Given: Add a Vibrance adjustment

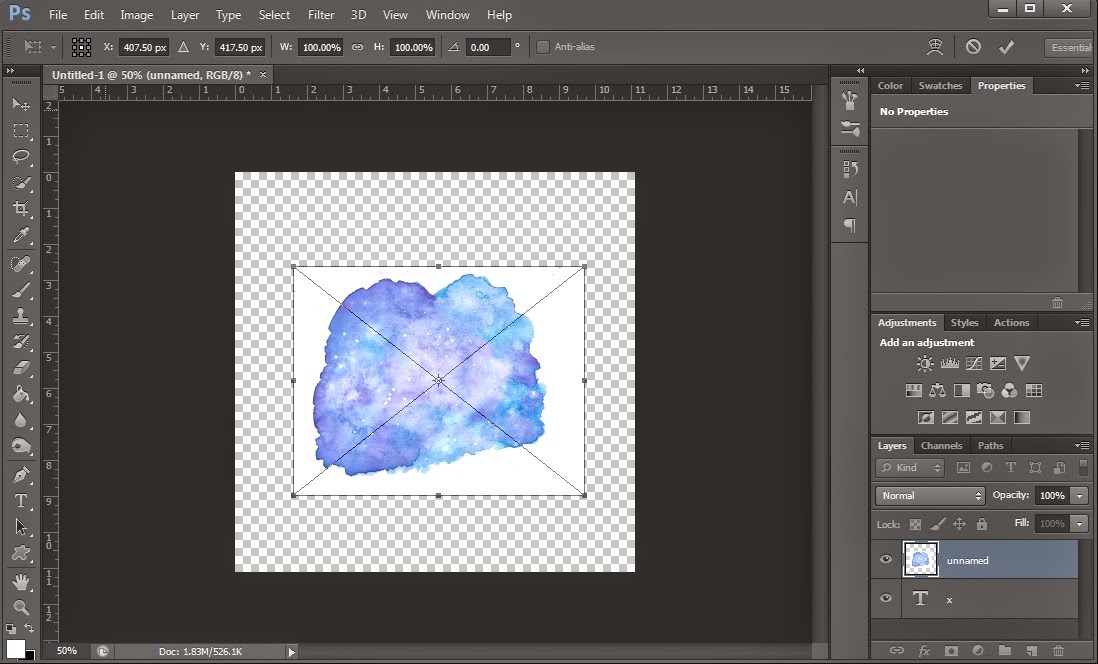Looking at the screenshot, I should click(x=1022, y=364).
